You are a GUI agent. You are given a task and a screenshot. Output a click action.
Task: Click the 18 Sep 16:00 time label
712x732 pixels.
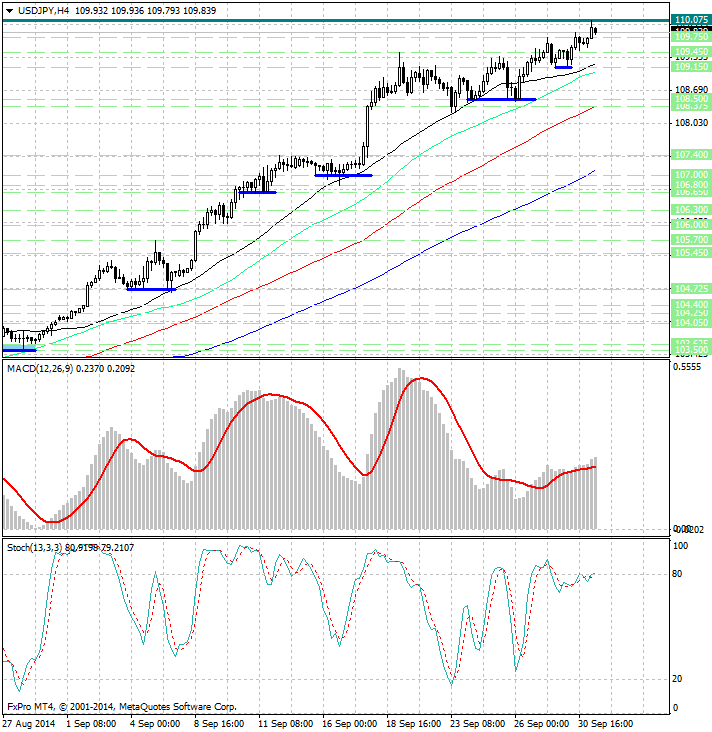(414, 724)
